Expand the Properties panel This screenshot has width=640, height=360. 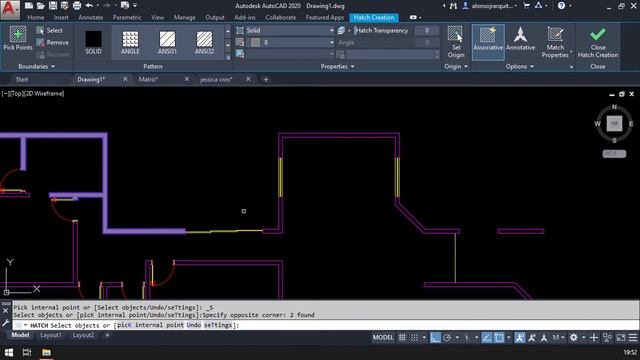(337, 66)
